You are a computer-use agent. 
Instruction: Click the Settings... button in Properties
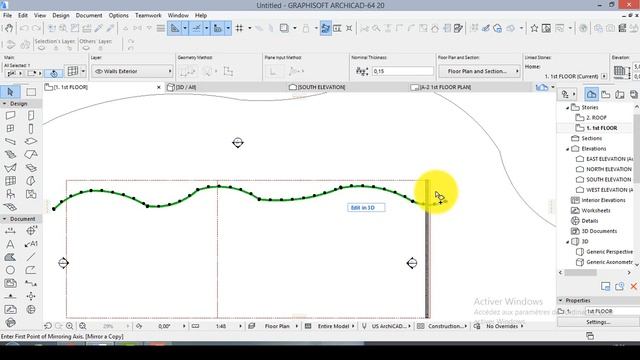[x=598, y=322]
